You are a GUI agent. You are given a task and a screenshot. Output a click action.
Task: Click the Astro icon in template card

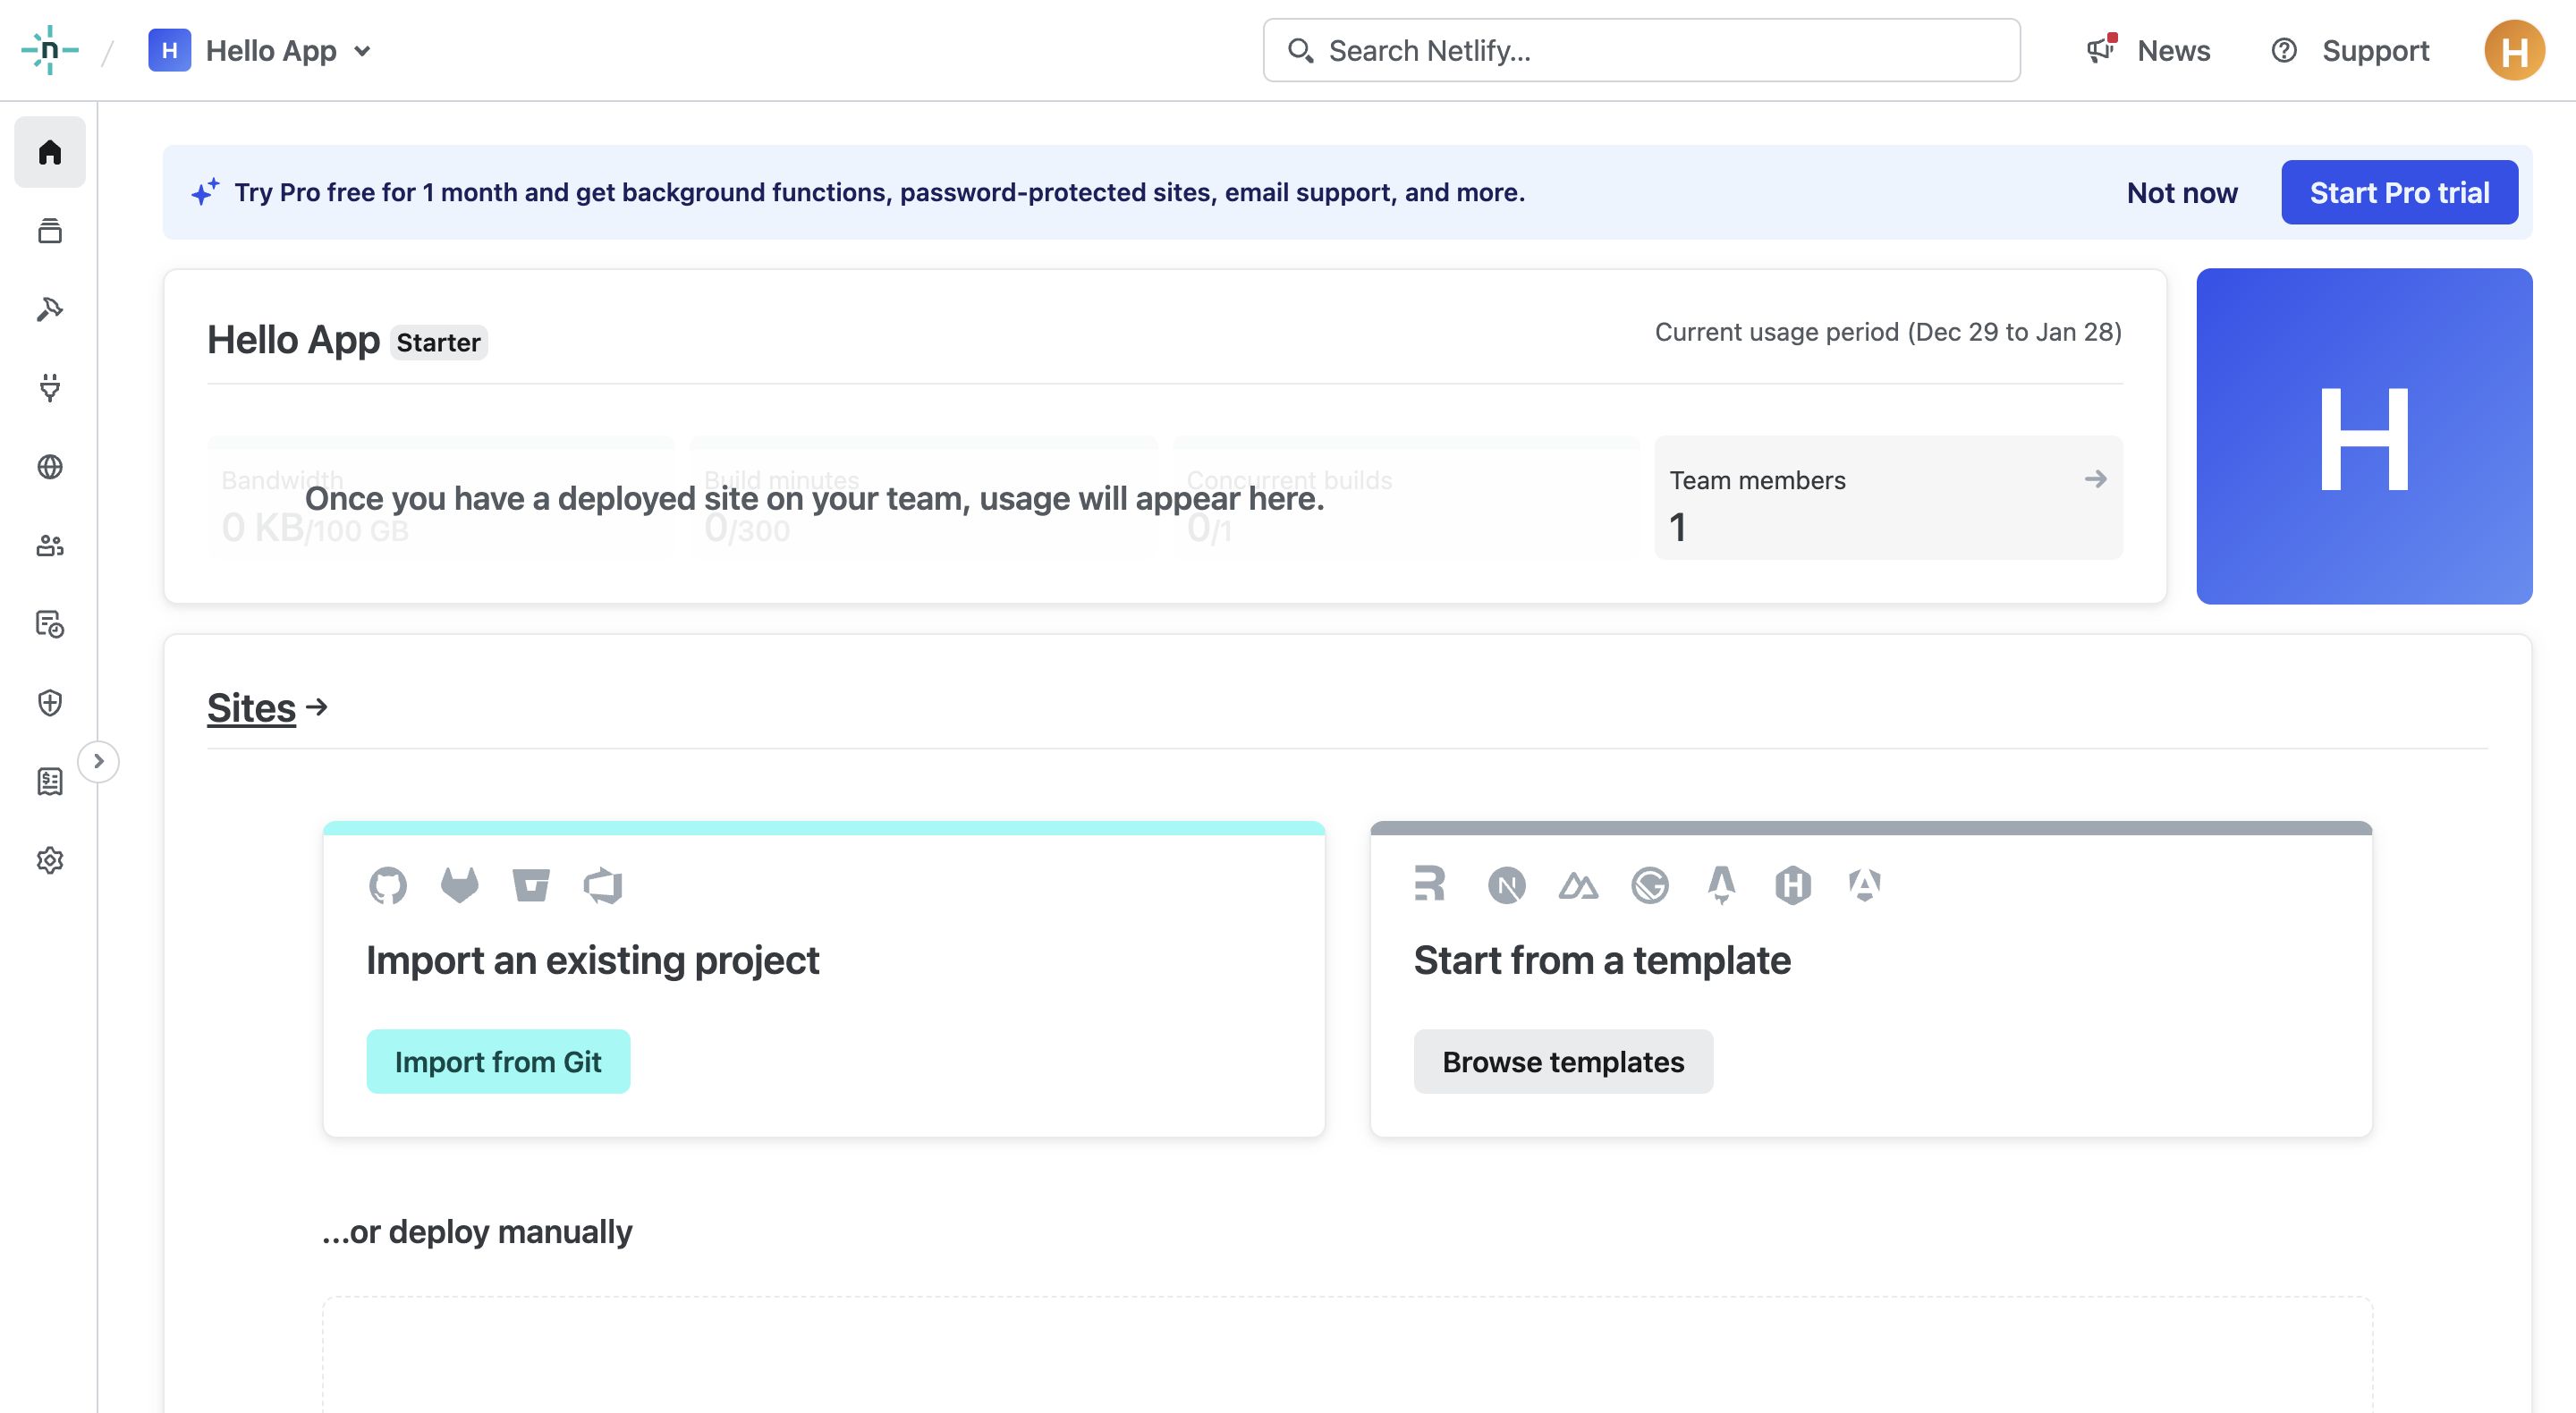(x=1722, y=885)
